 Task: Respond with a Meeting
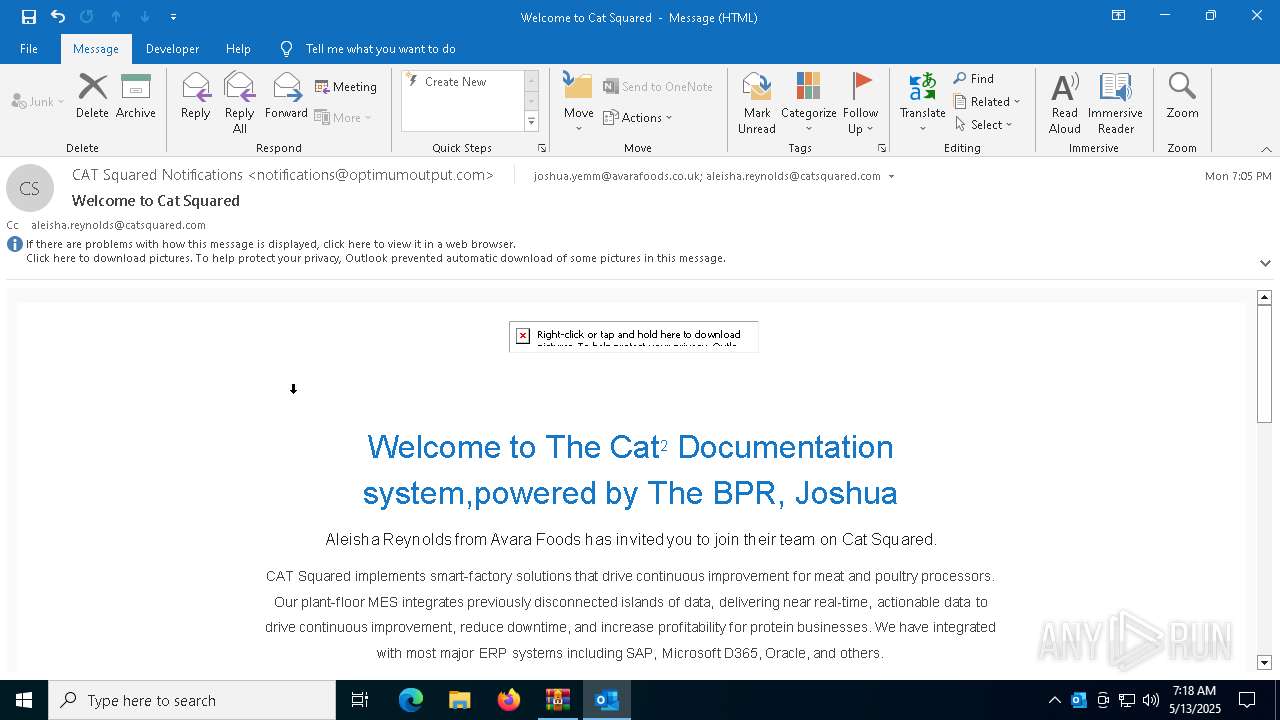[346, 87]
